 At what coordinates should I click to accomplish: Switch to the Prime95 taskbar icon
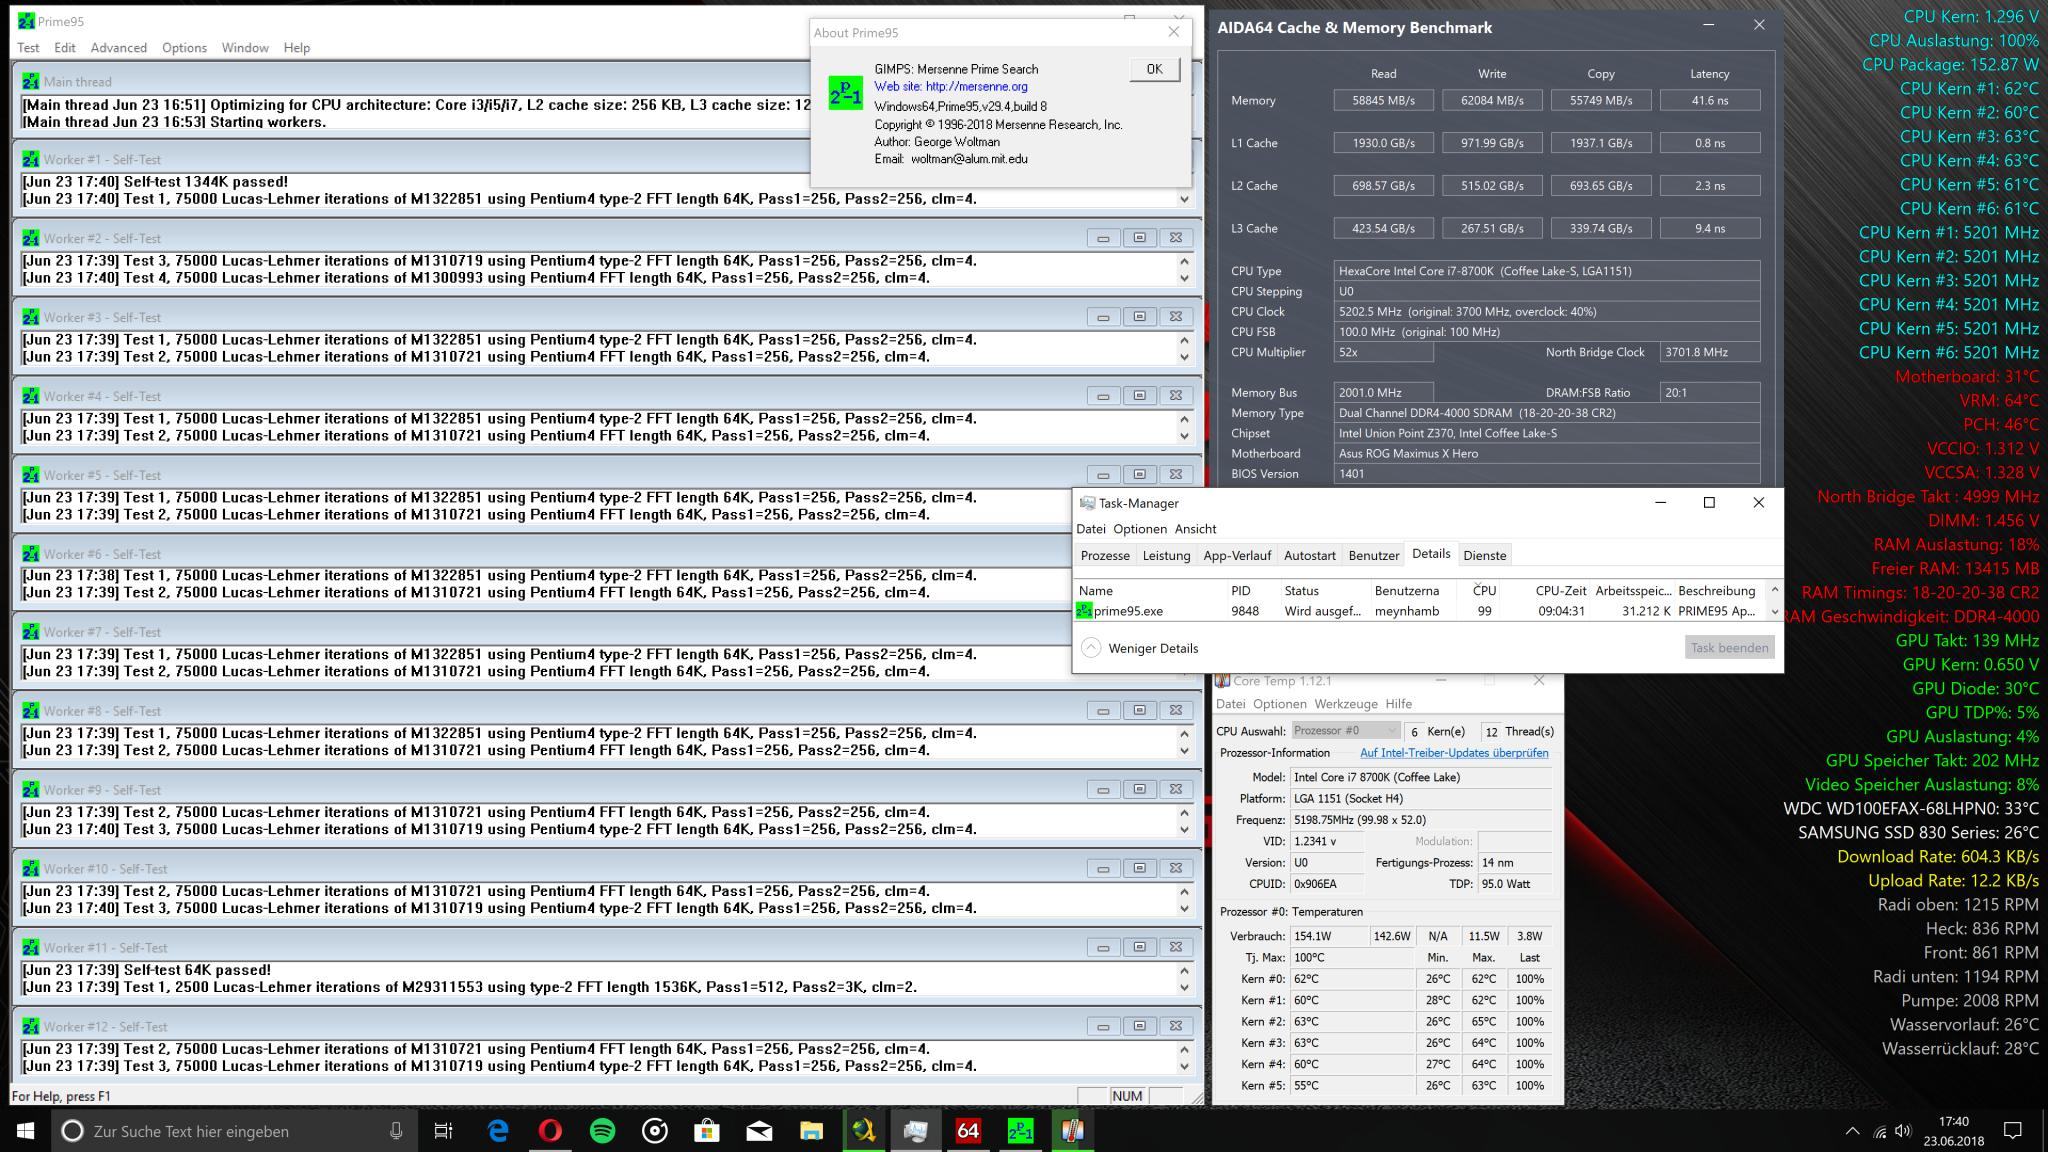pos(1020,1131)
